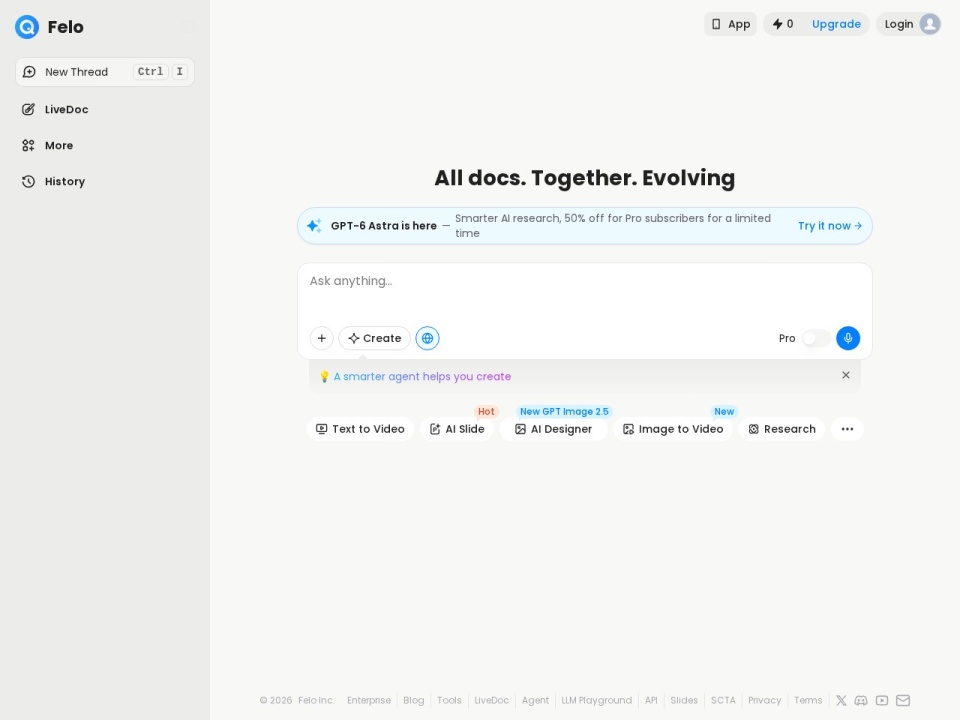Click the email envelope icon

pyautogui.click(x=903, y=700)
